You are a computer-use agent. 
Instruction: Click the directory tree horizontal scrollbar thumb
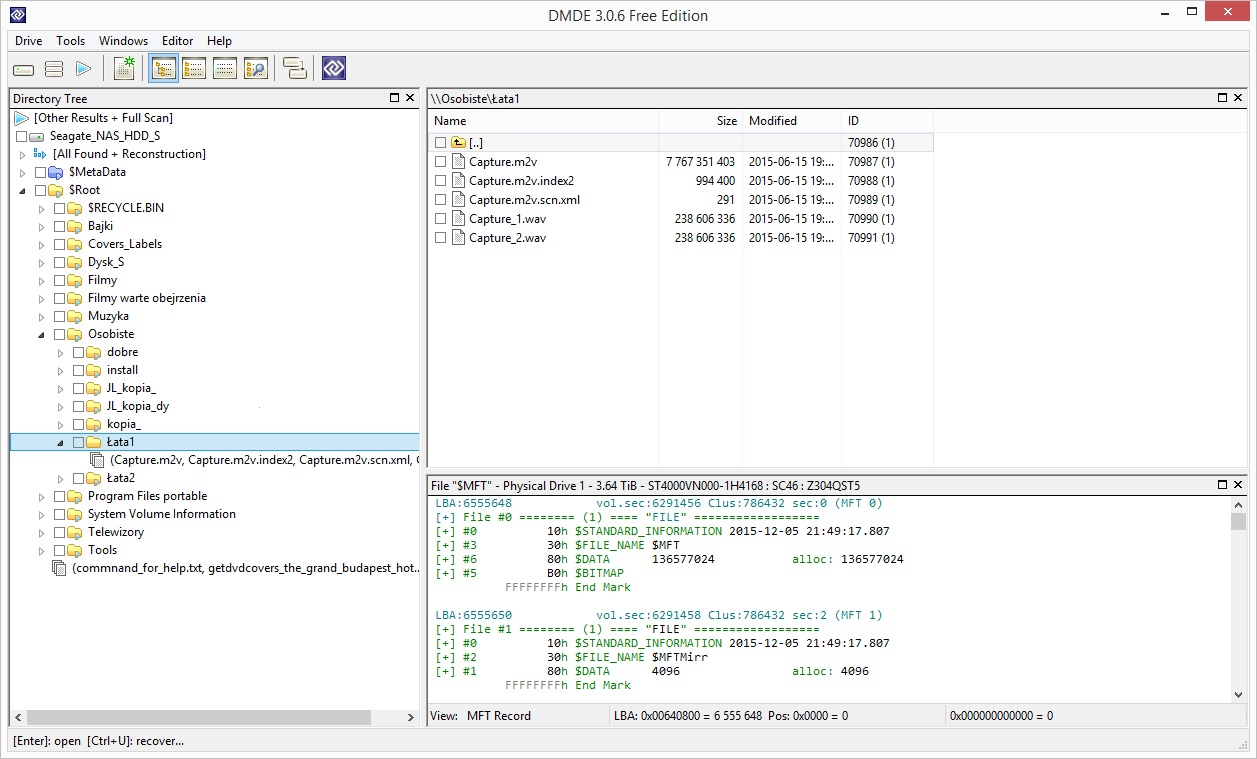(x=199, y=718)
